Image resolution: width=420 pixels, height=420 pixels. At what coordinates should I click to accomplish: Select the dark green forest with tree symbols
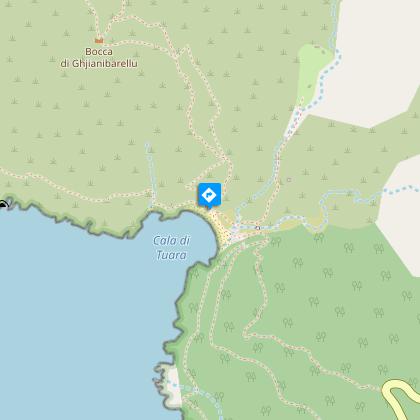pyautogui.click(x=317, y=317)
